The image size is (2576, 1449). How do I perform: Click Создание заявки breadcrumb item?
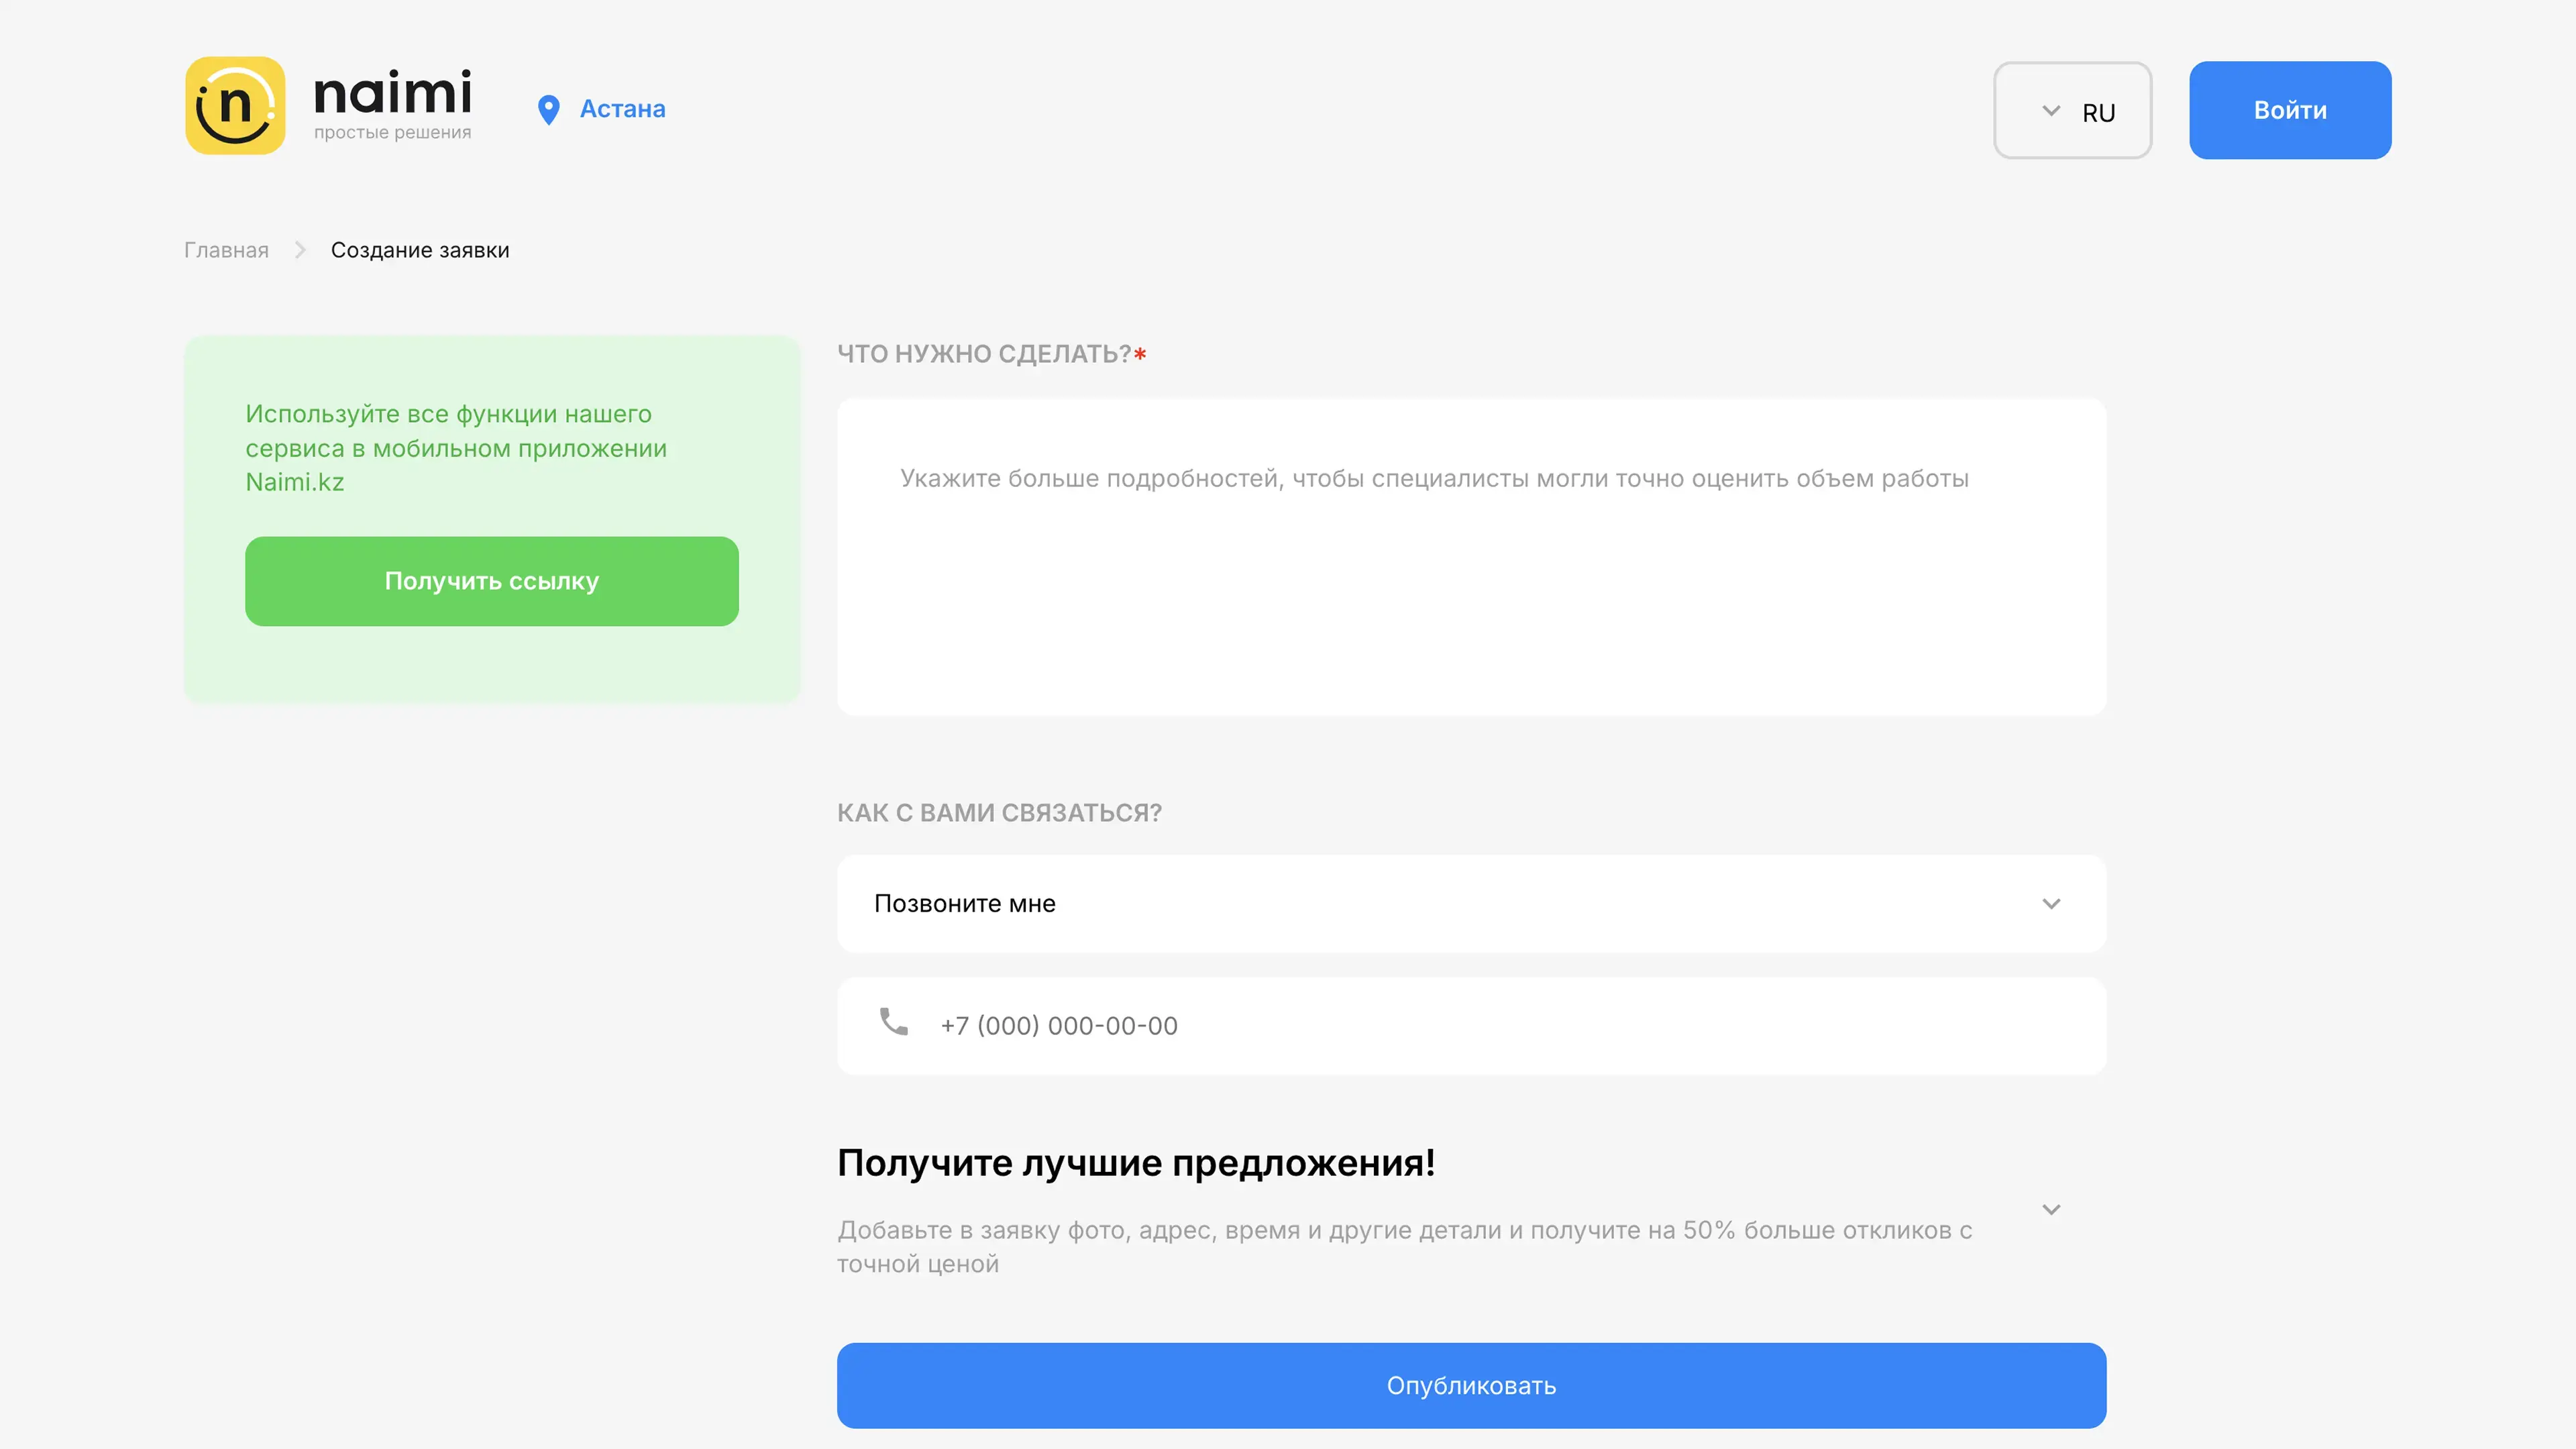(420, 250)
